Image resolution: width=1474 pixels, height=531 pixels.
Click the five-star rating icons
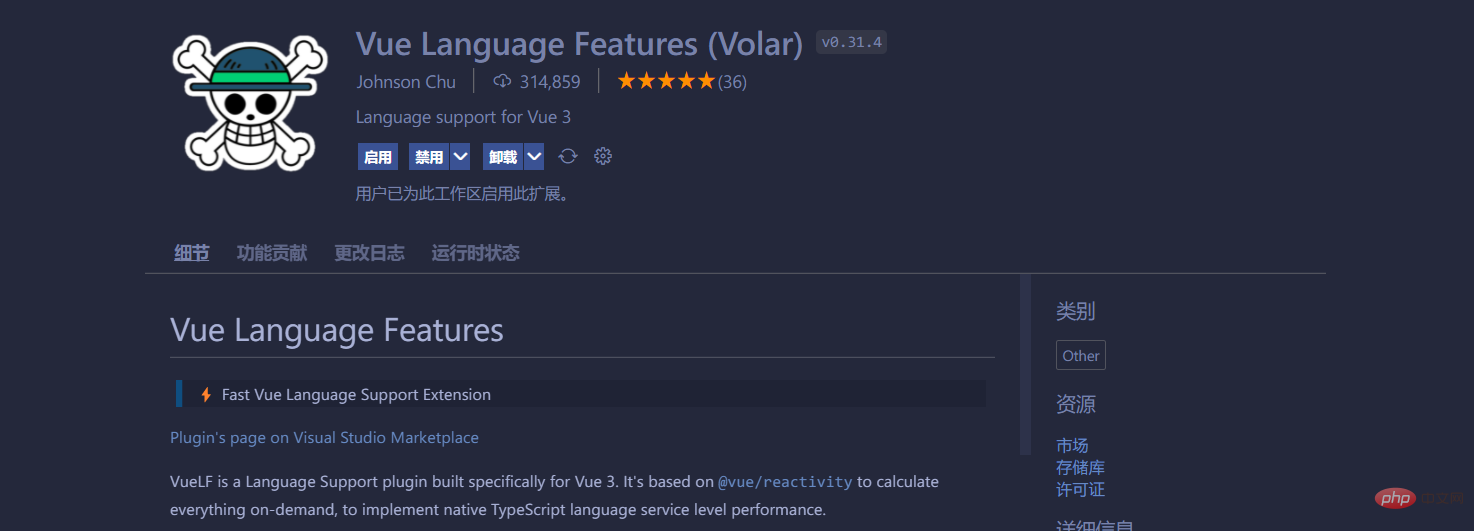pos(665,81)
